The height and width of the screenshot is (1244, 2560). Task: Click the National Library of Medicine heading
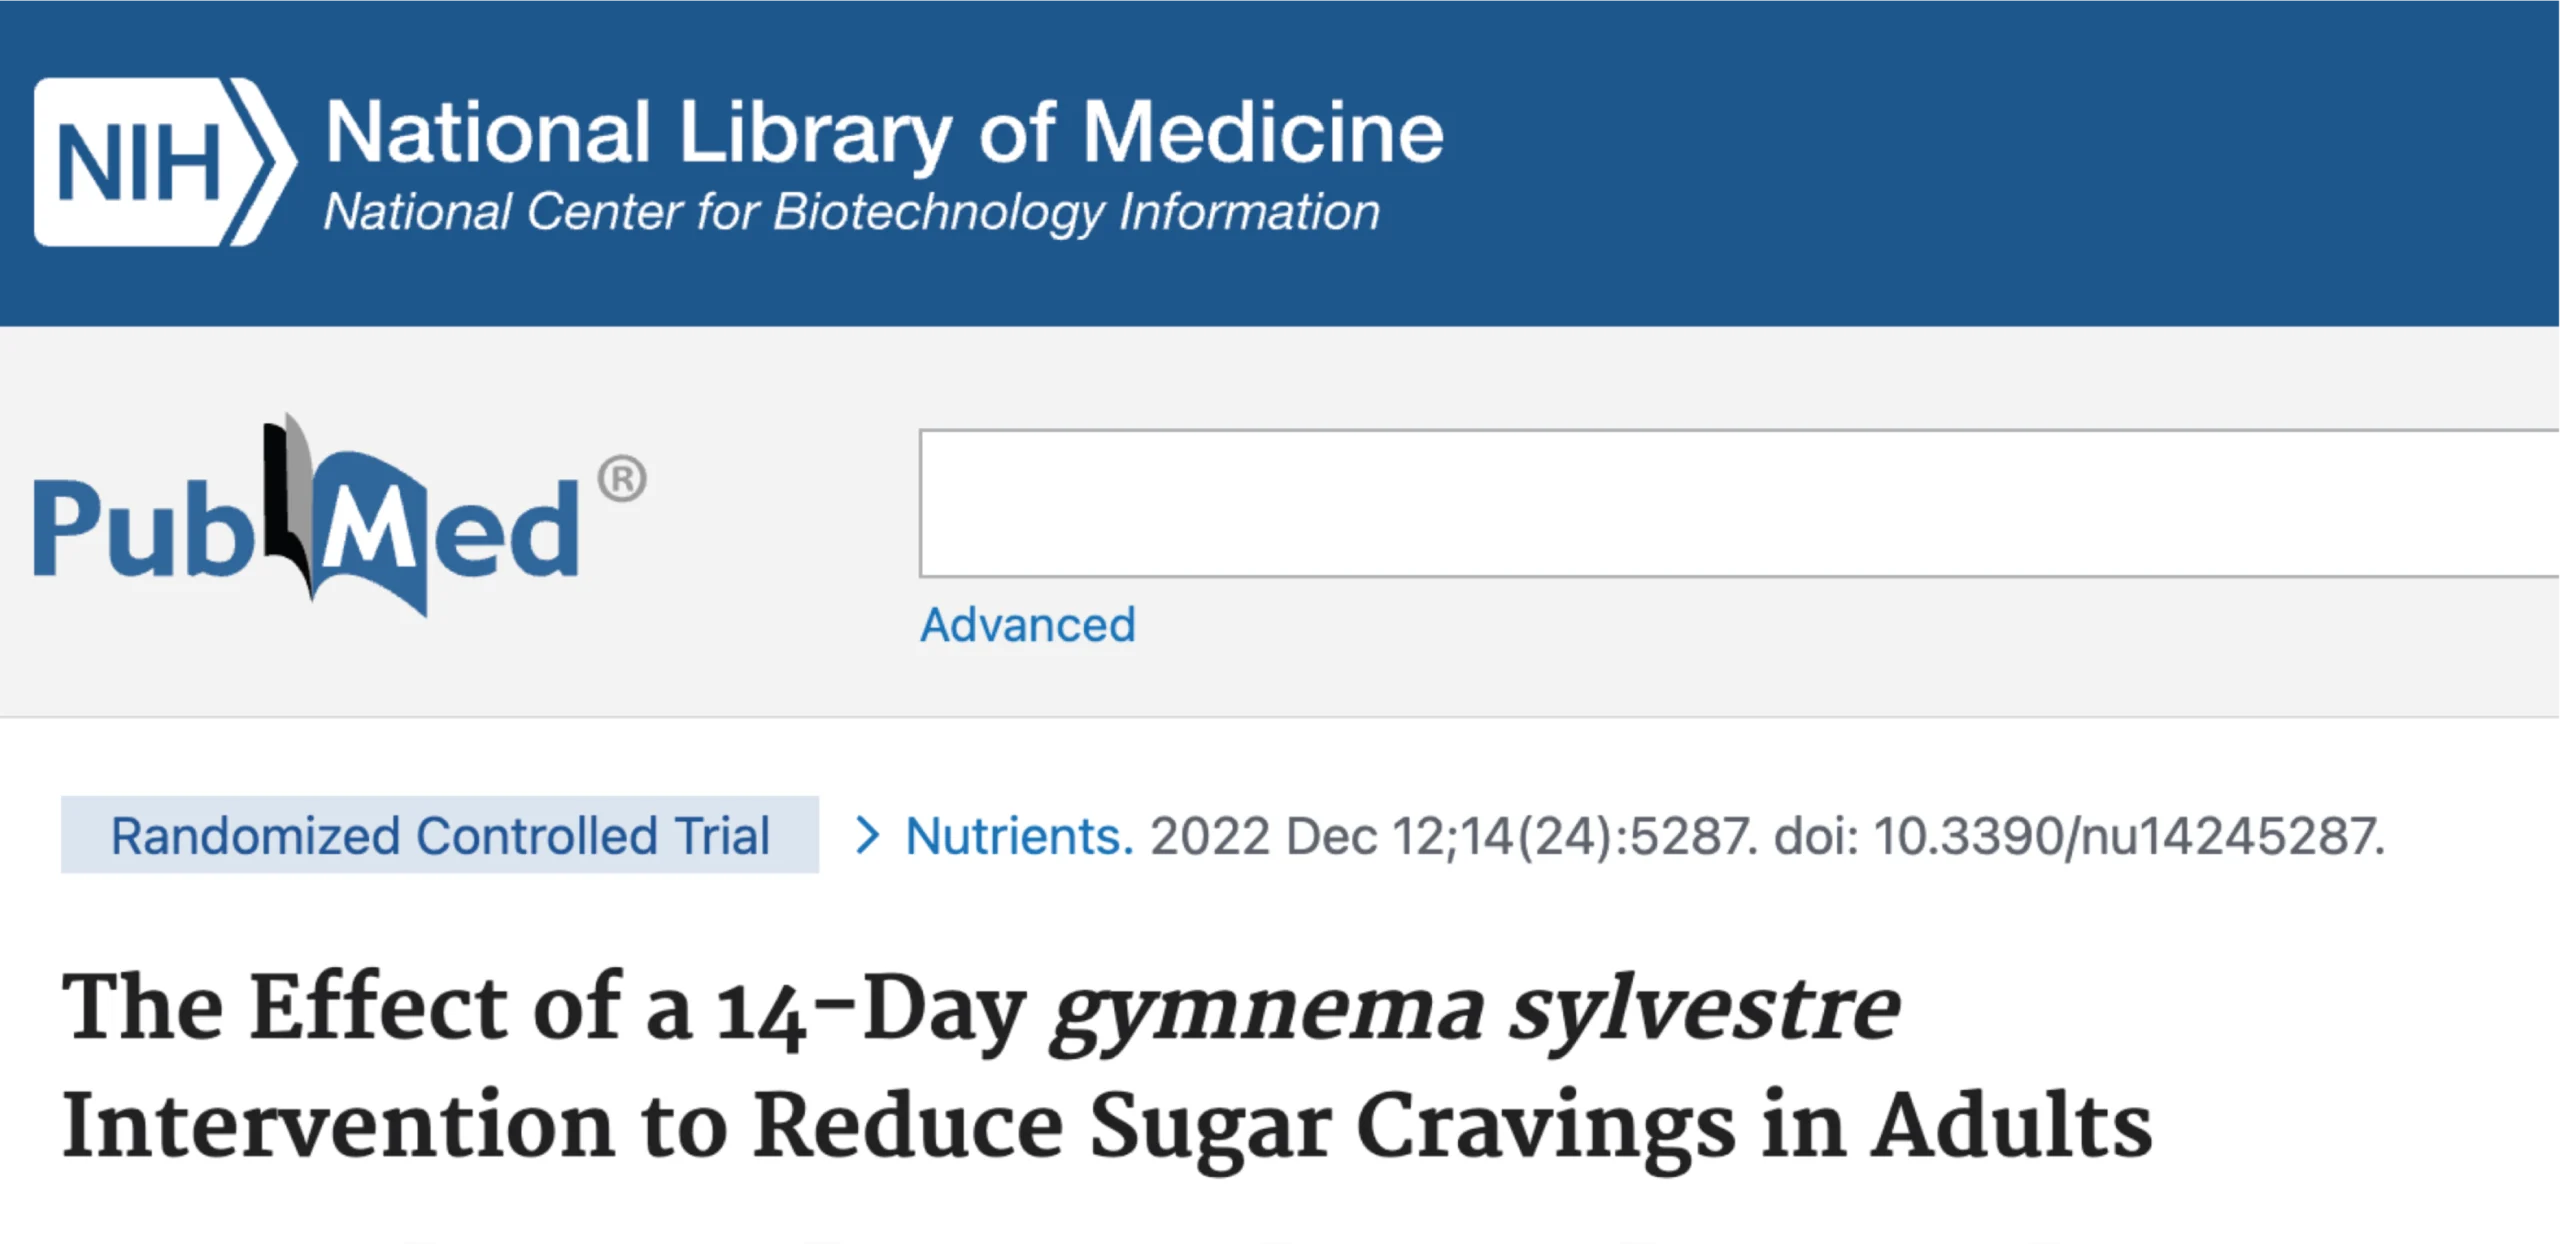[885, 133]
